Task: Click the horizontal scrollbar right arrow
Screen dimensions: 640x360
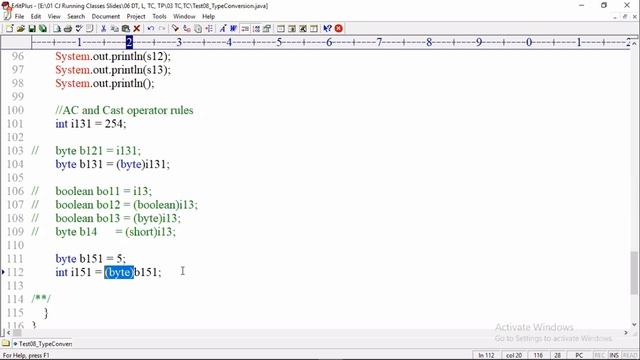Action: [x=626, y=333]
